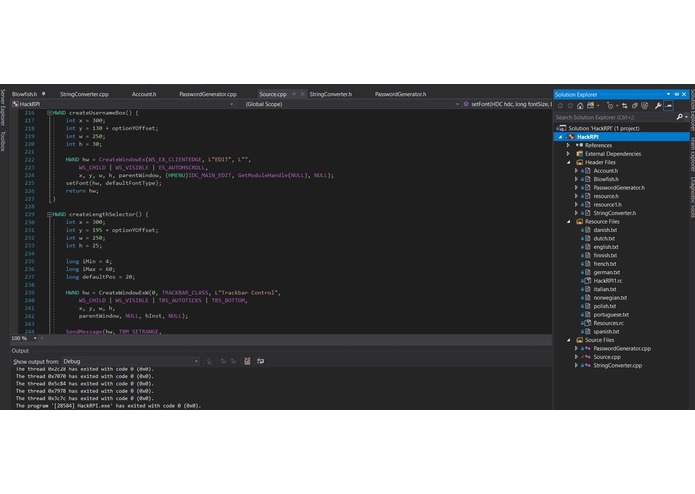Click Go to Previous Message icon in Output

223,362
